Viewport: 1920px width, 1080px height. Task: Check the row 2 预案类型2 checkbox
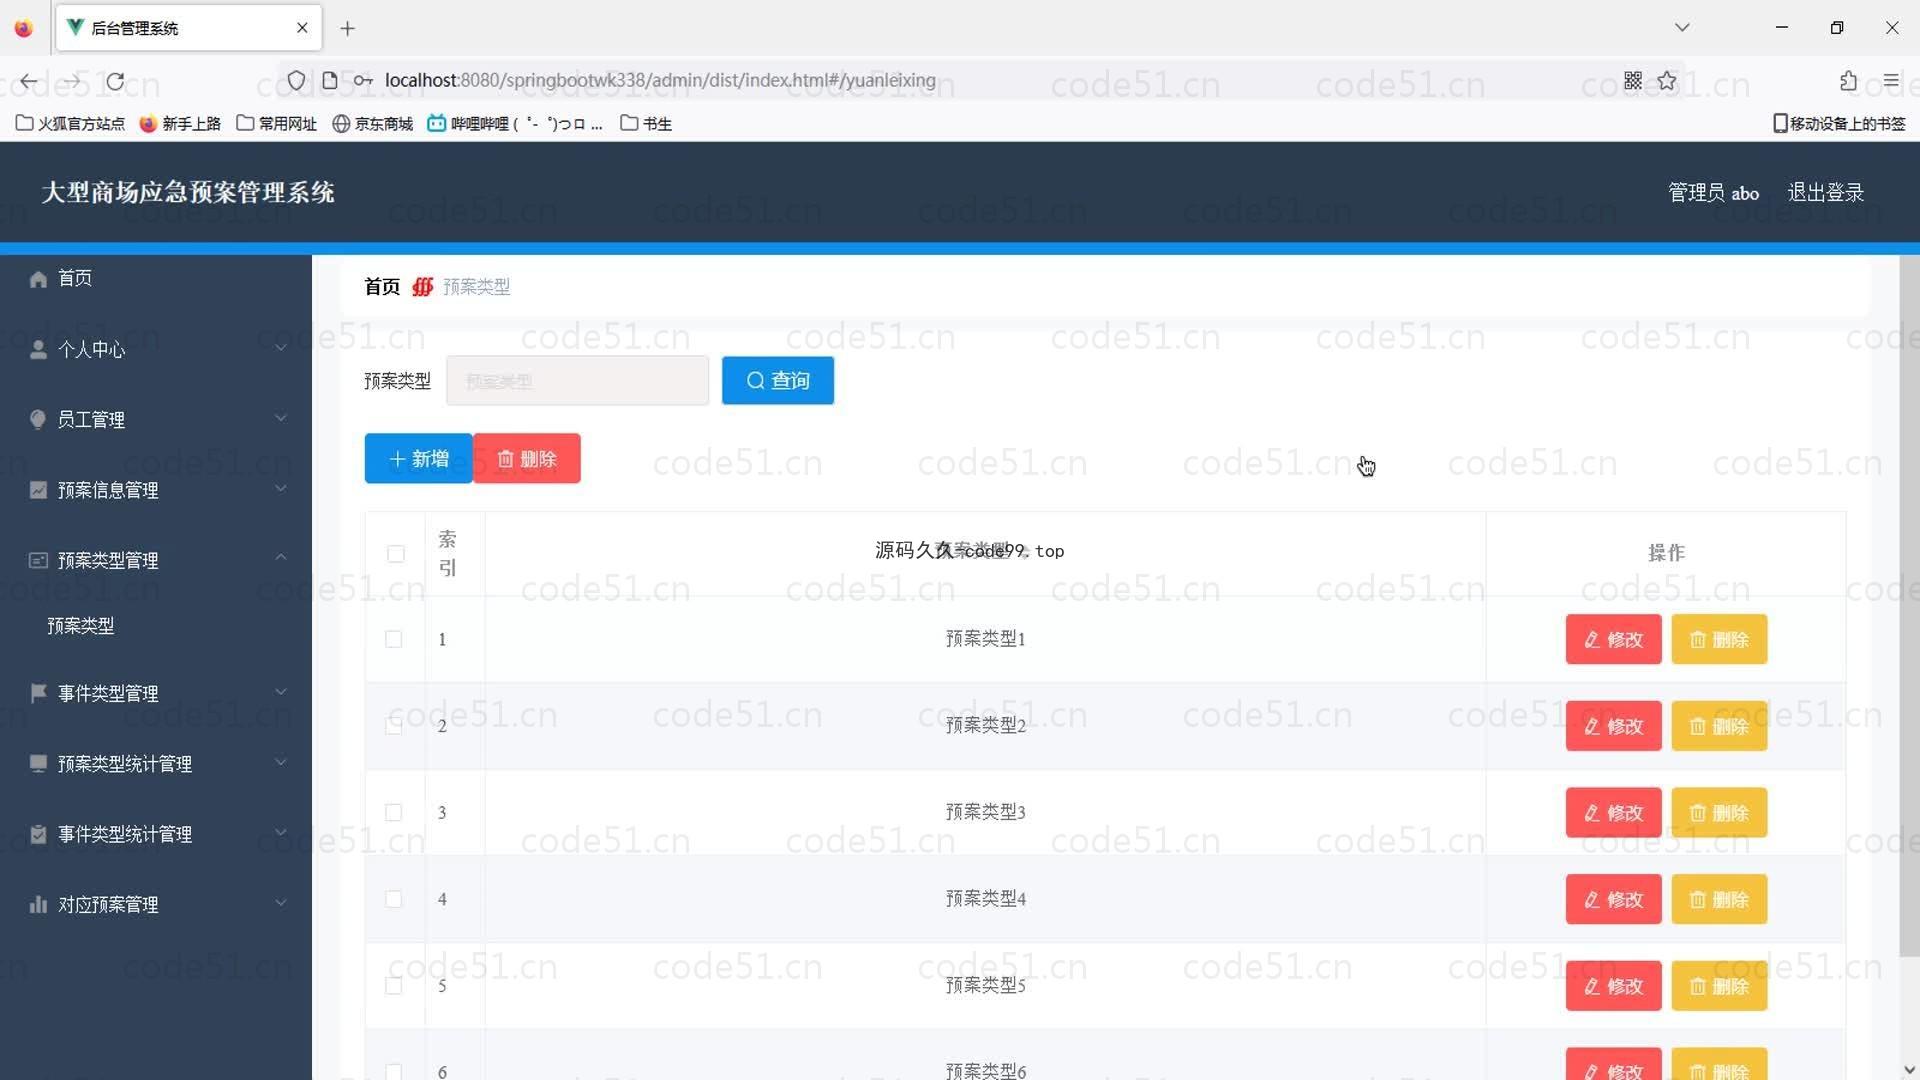[394, 726]
